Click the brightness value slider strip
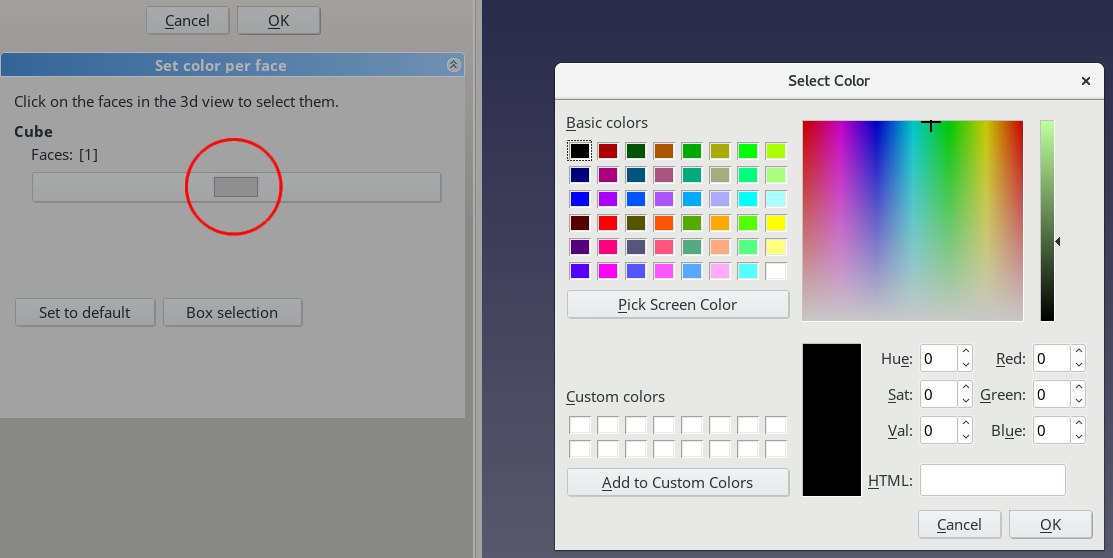 pos(1047,220)
